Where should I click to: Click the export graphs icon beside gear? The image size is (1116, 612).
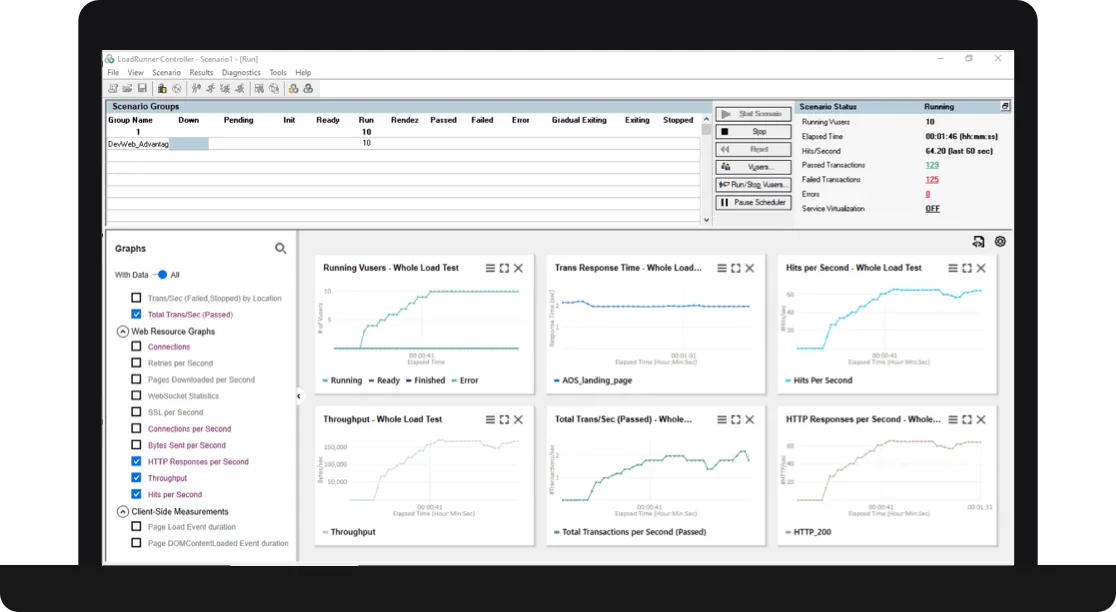pos(978,241)
